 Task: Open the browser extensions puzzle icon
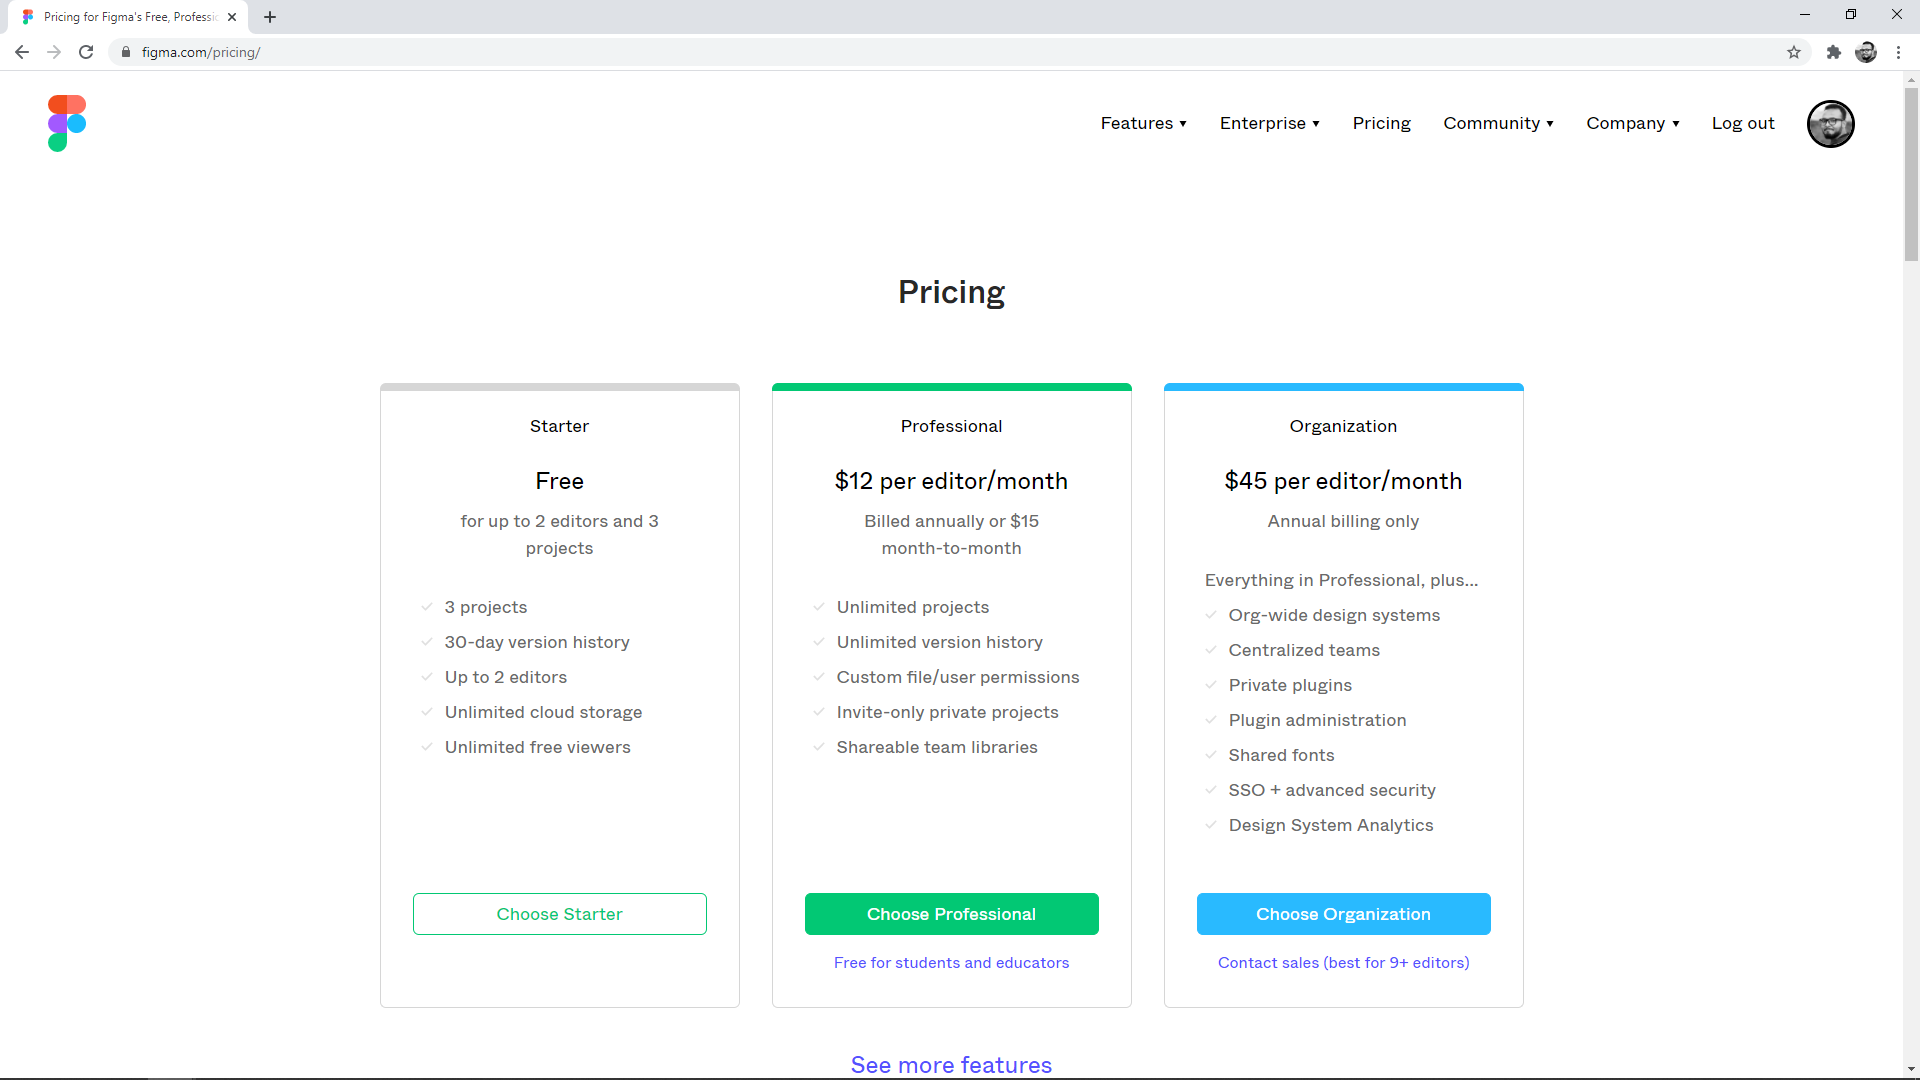coord(1833,52)
